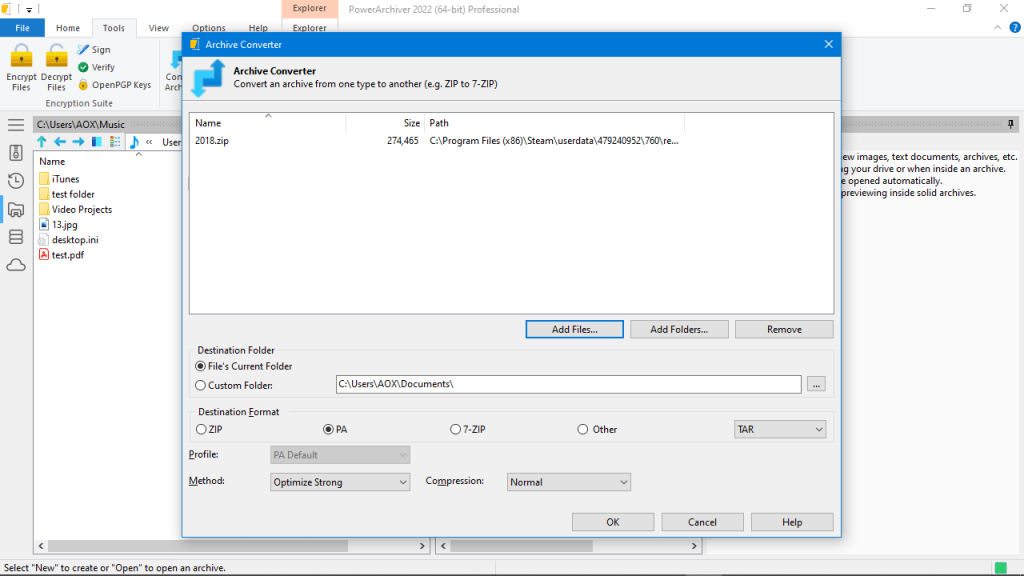Switch to the Options ribbon tab
Screen dimensions: 1024x576
click(209, 28)
